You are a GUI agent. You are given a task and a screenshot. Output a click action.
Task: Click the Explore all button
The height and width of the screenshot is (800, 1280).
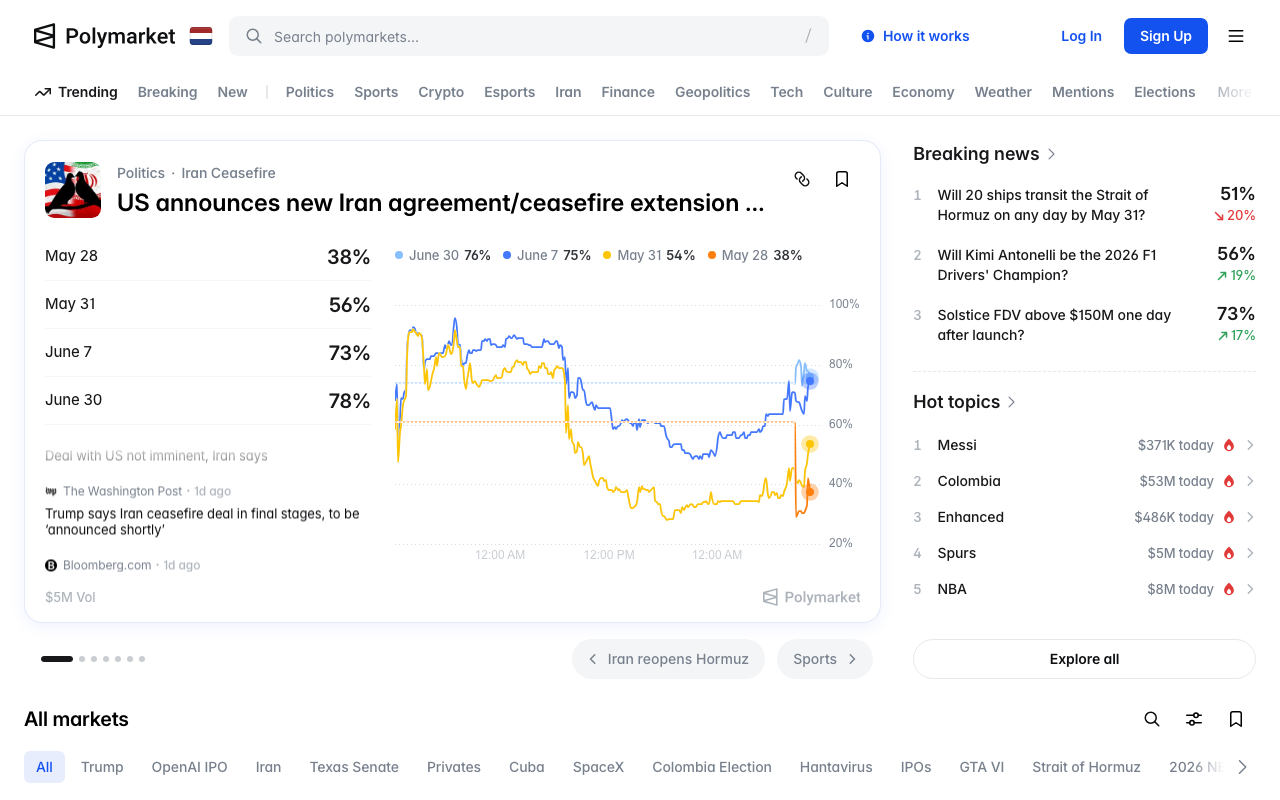pos(1084,659)
